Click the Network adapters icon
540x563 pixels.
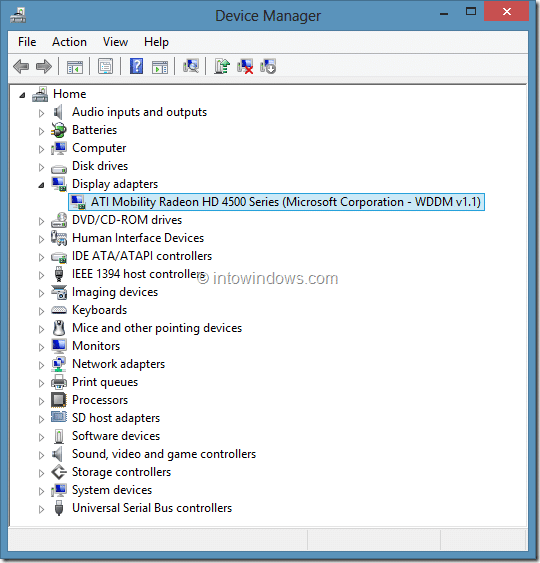point(59,364)
